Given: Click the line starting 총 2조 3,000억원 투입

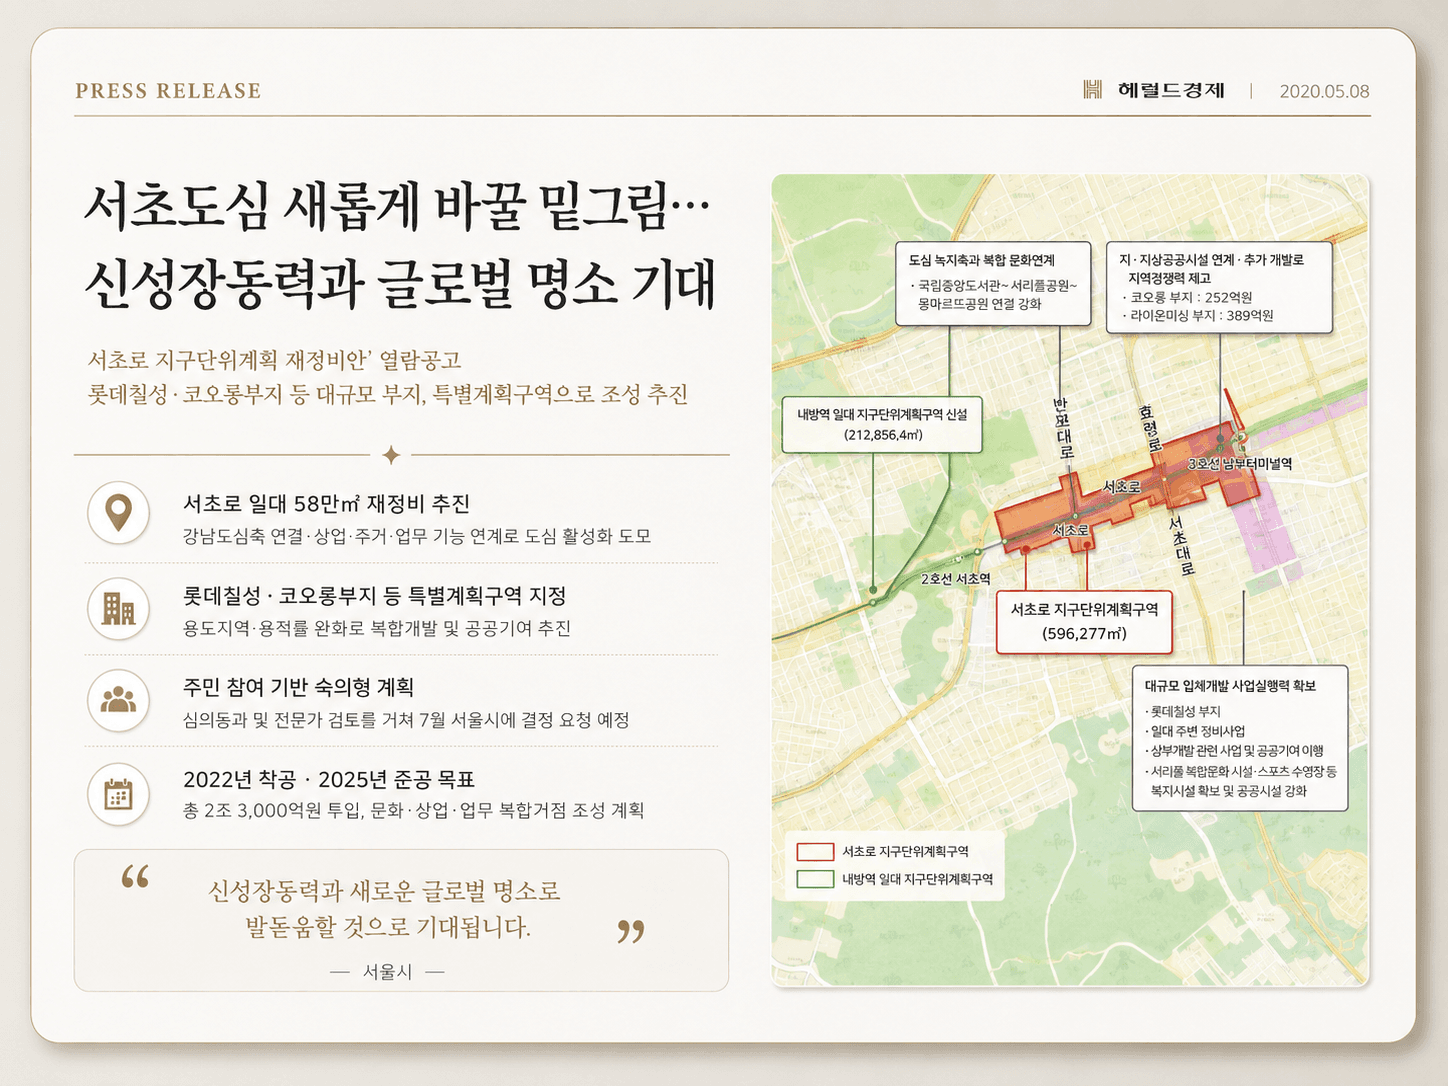Looking at the screenshot, I should [x=413, y=810].
